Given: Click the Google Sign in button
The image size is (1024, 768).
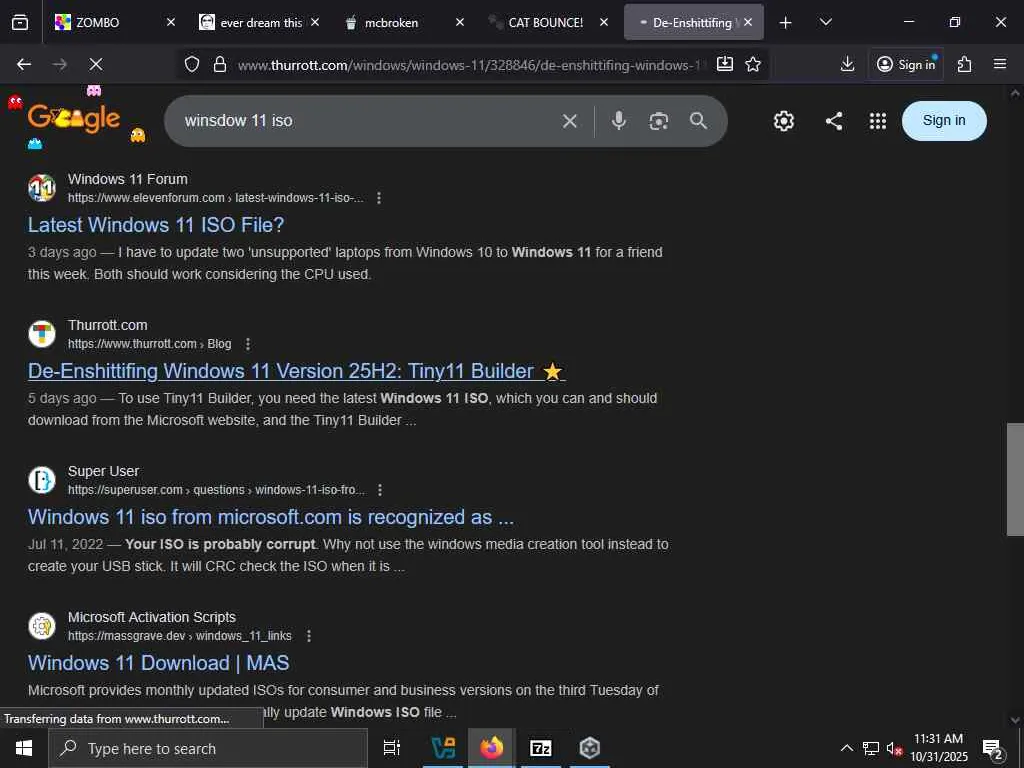Looking at the screenshot, I should click(944, 121).
